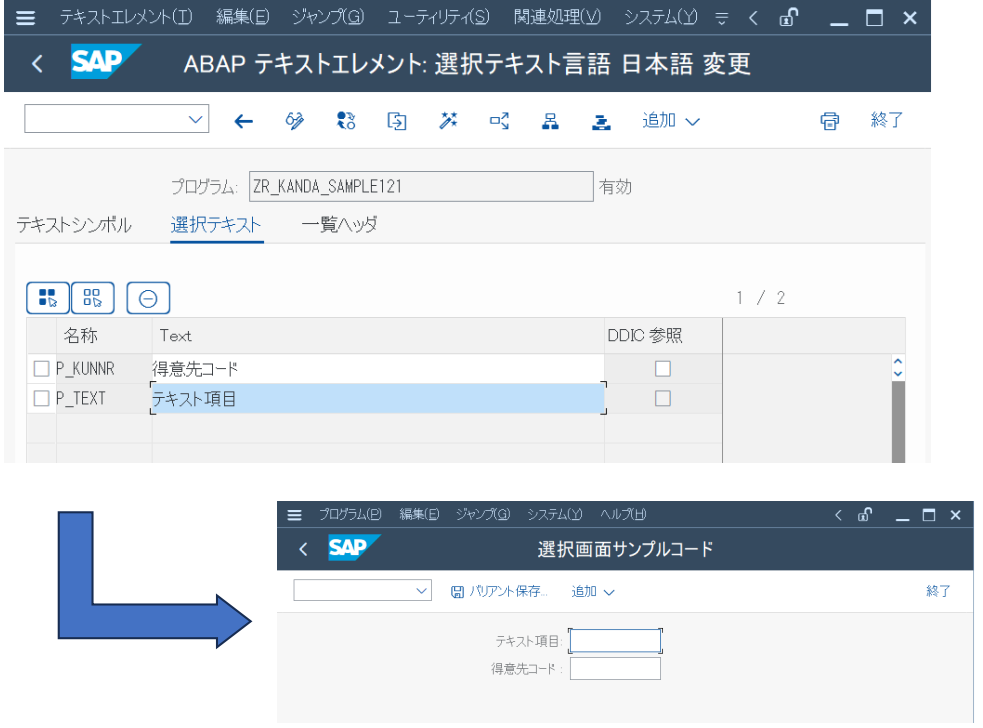Open the テキストエレメント(T) menu
Screen dimensions: 983x728
(126, 17)
